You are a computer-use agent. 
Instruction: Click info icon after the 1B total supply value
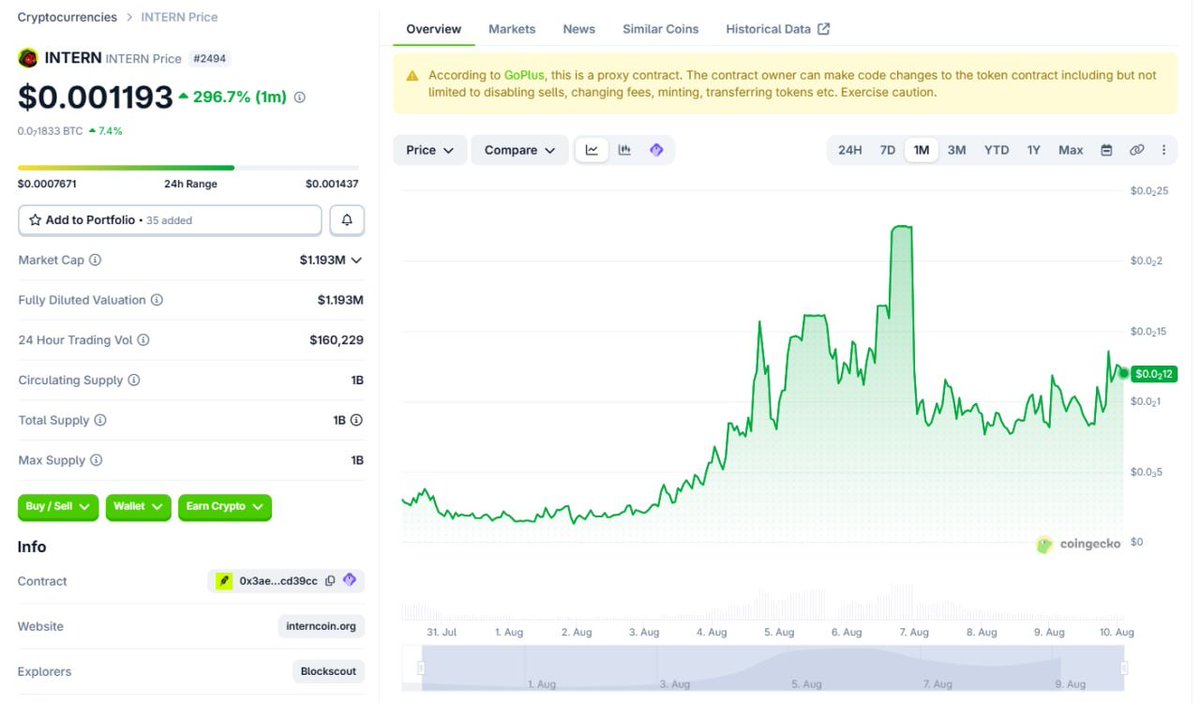356,421
